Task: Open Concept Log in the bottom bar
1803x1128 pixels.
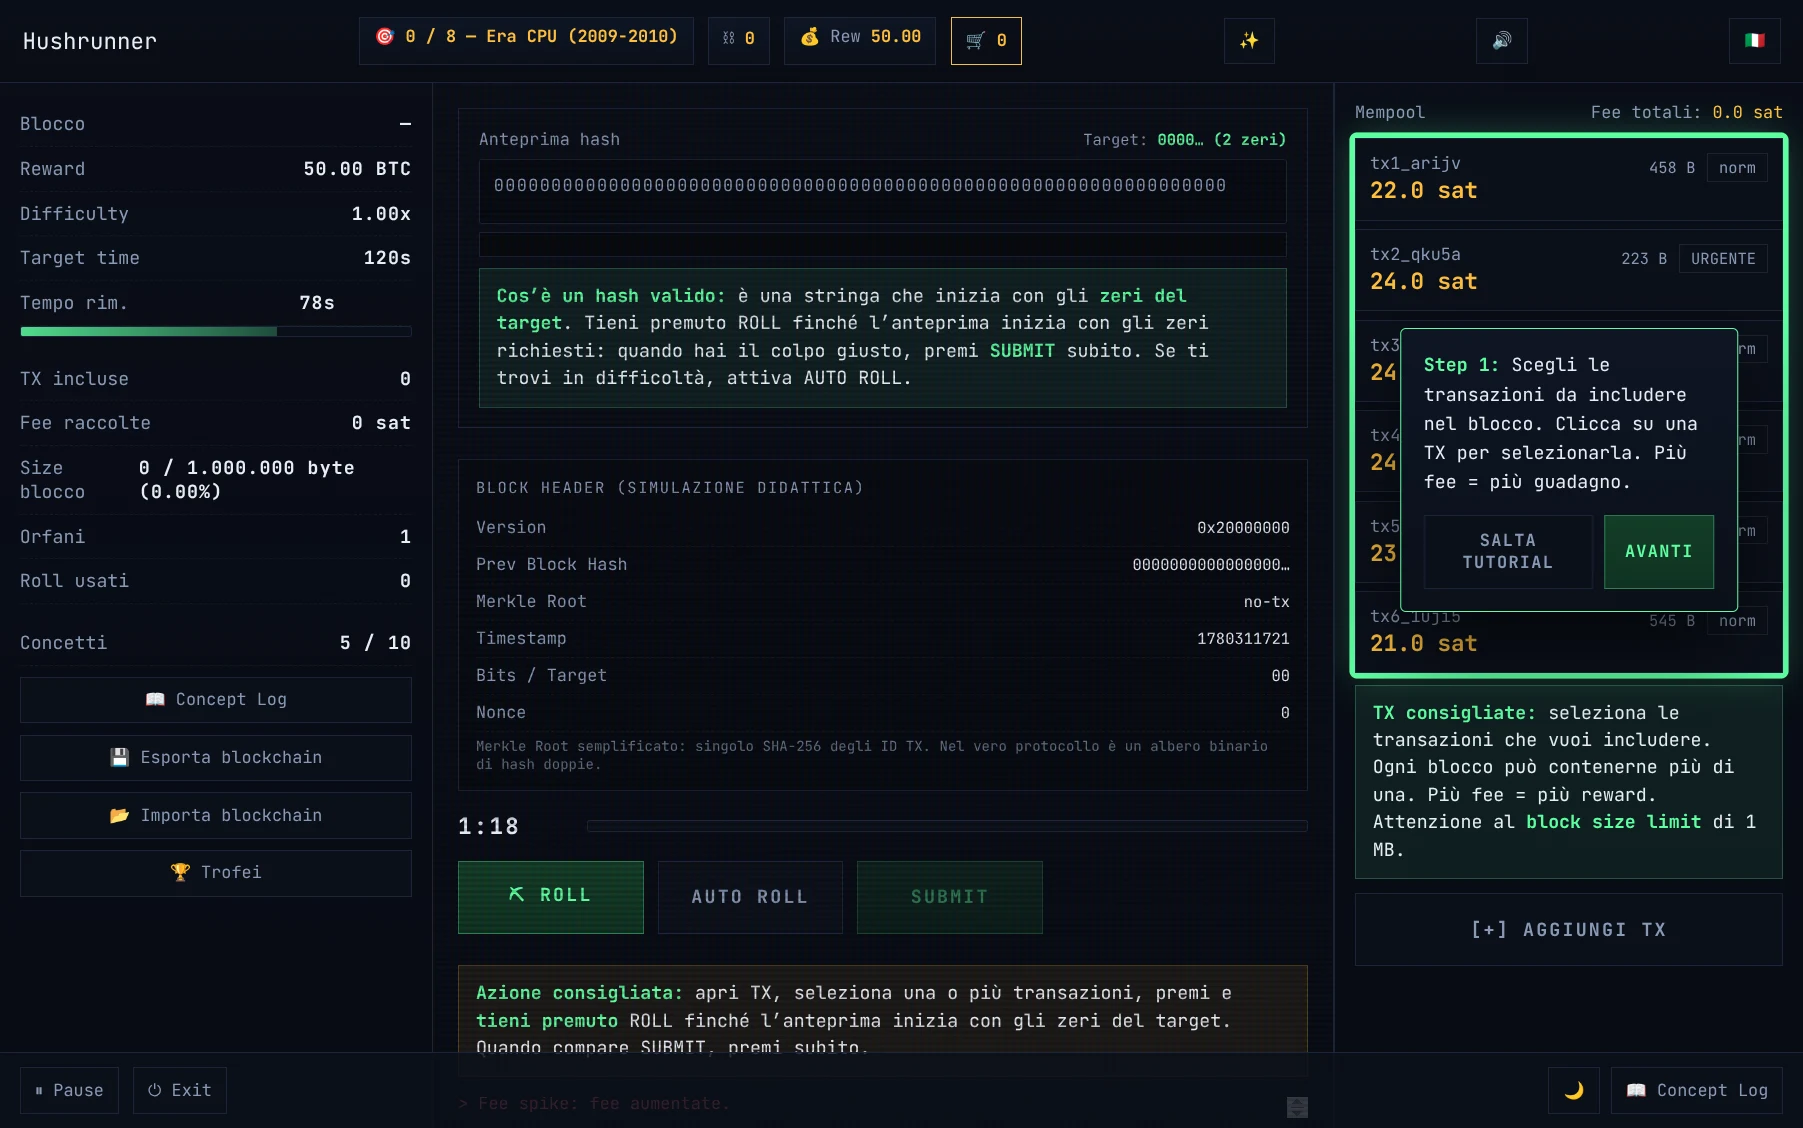Action: [1697, 1091]
